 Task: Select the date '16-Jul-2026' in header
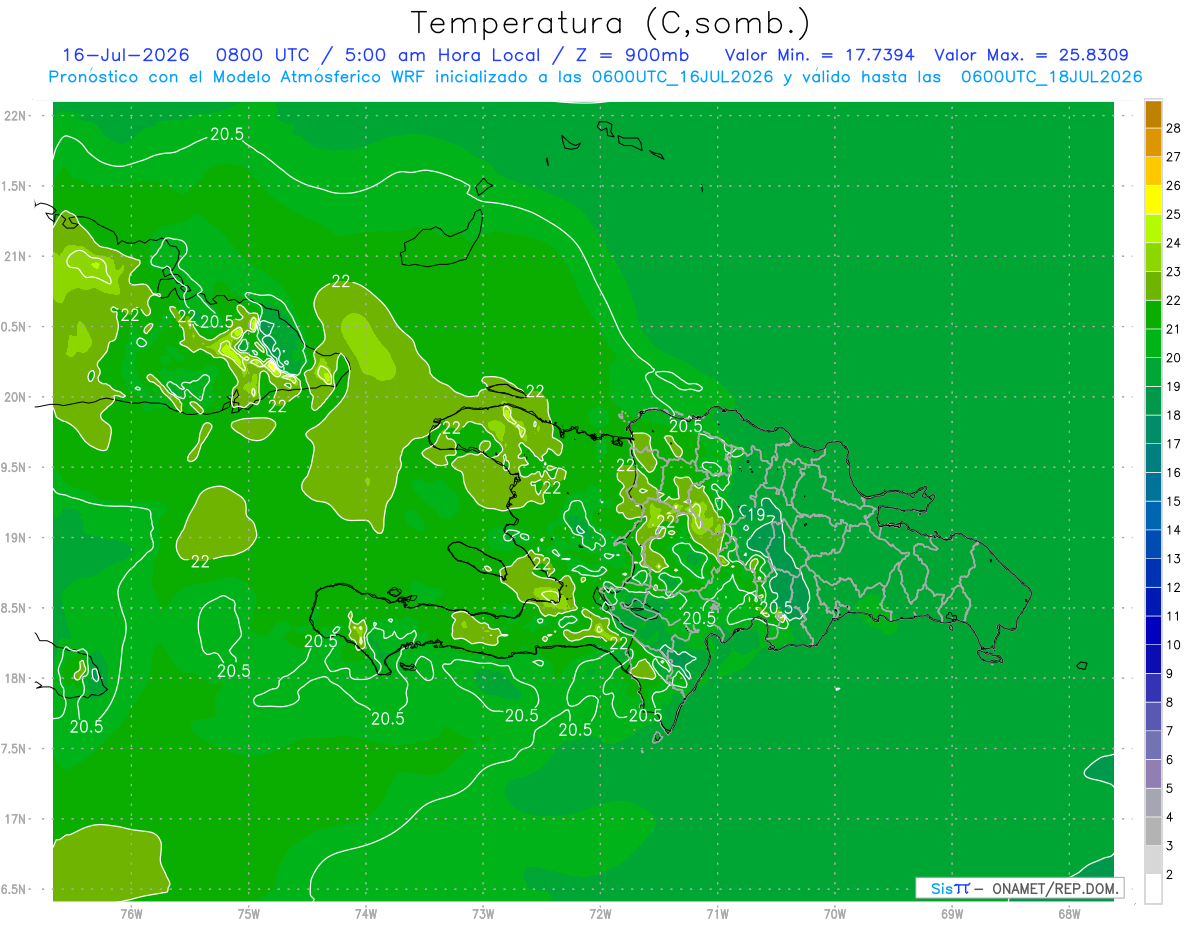click(125, 55)
